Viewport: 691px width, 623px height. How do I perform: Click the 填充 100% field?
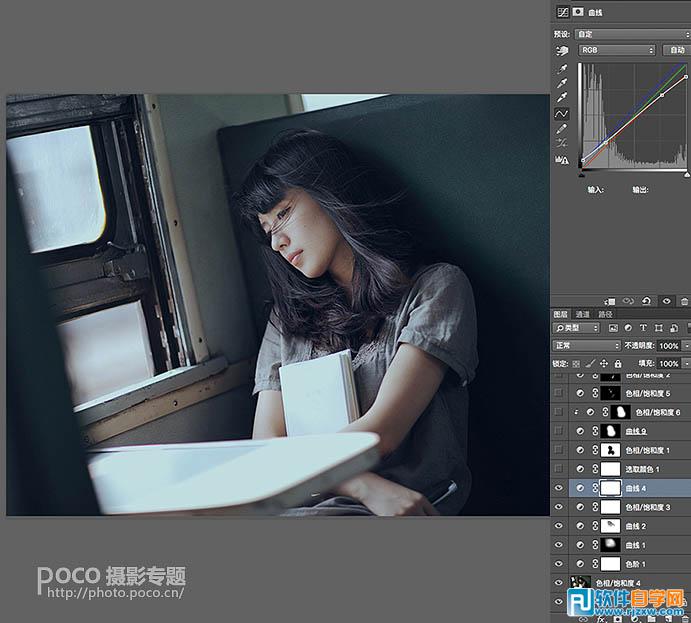coord(669,363)
